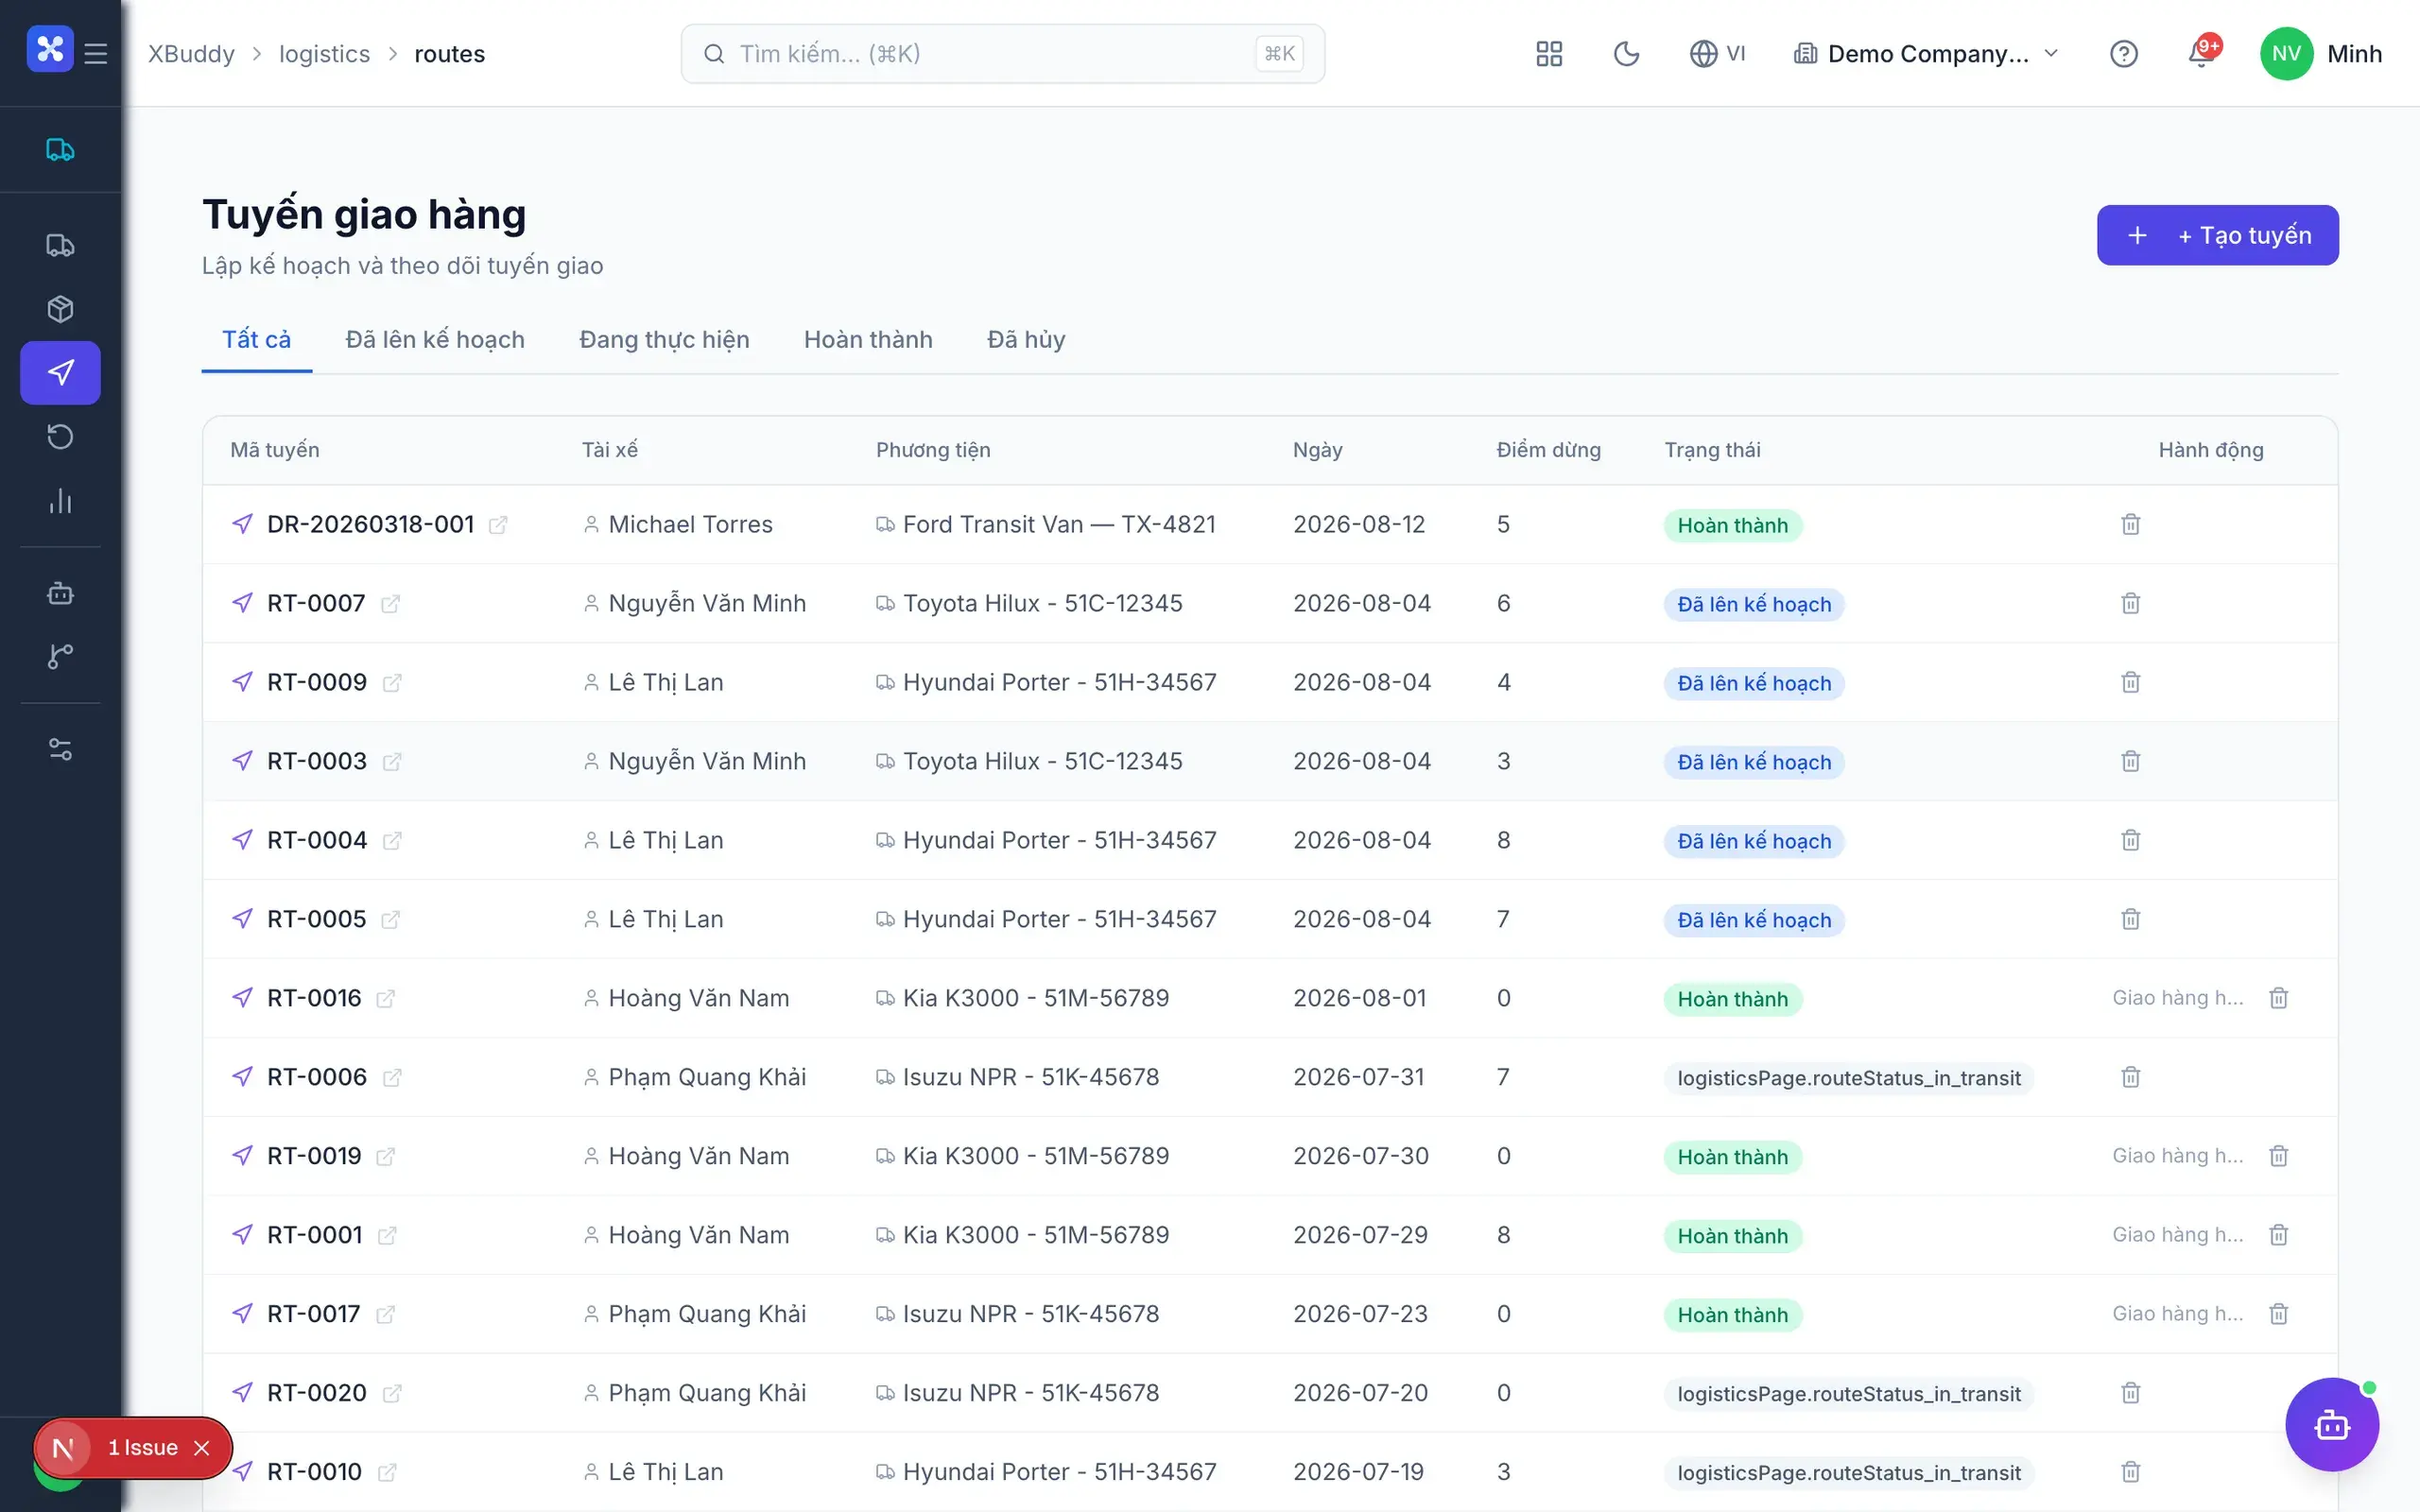Click the Hoàn thành badge for RT-0001

coord(1732,1236)
